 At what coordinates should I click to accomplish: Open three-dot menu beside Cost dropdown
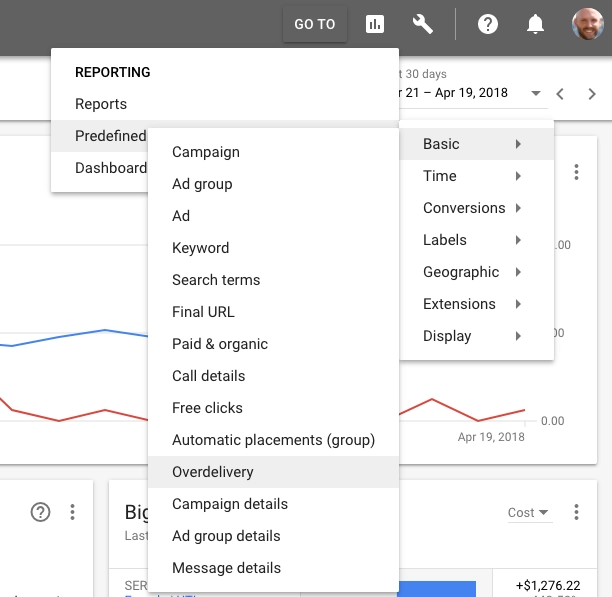576,512
